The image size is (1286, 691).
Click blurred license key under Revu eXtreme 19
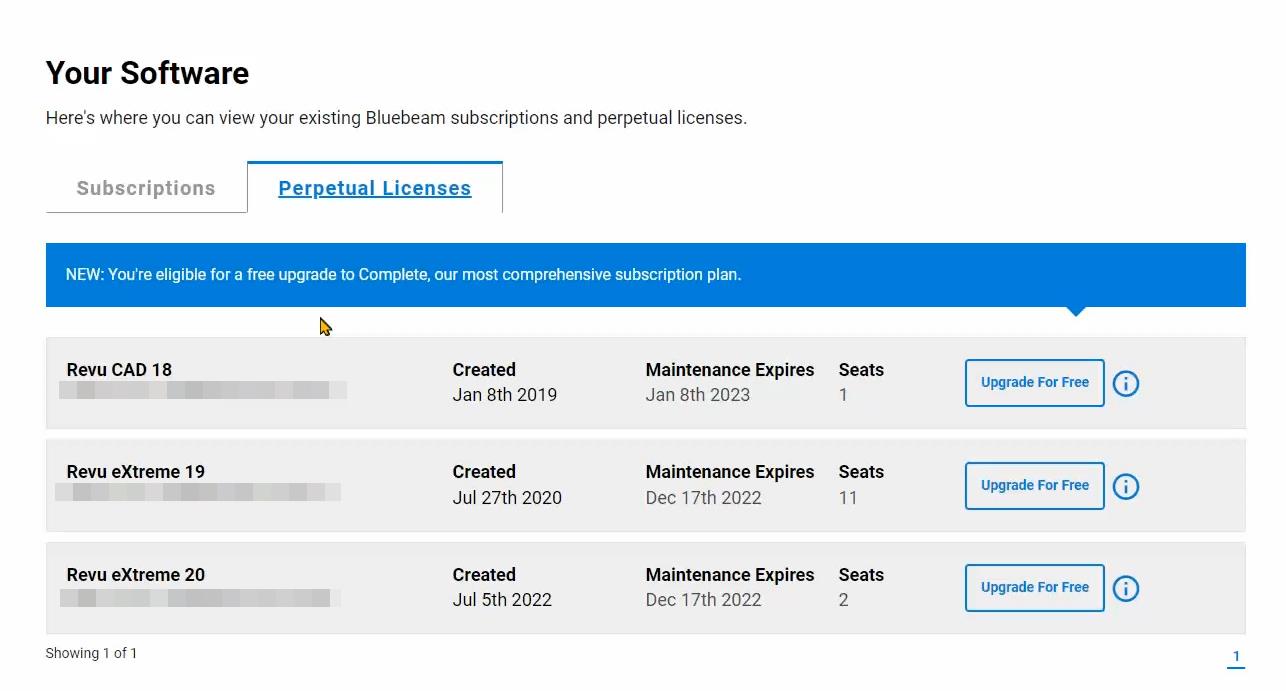(x=198, y=493)
